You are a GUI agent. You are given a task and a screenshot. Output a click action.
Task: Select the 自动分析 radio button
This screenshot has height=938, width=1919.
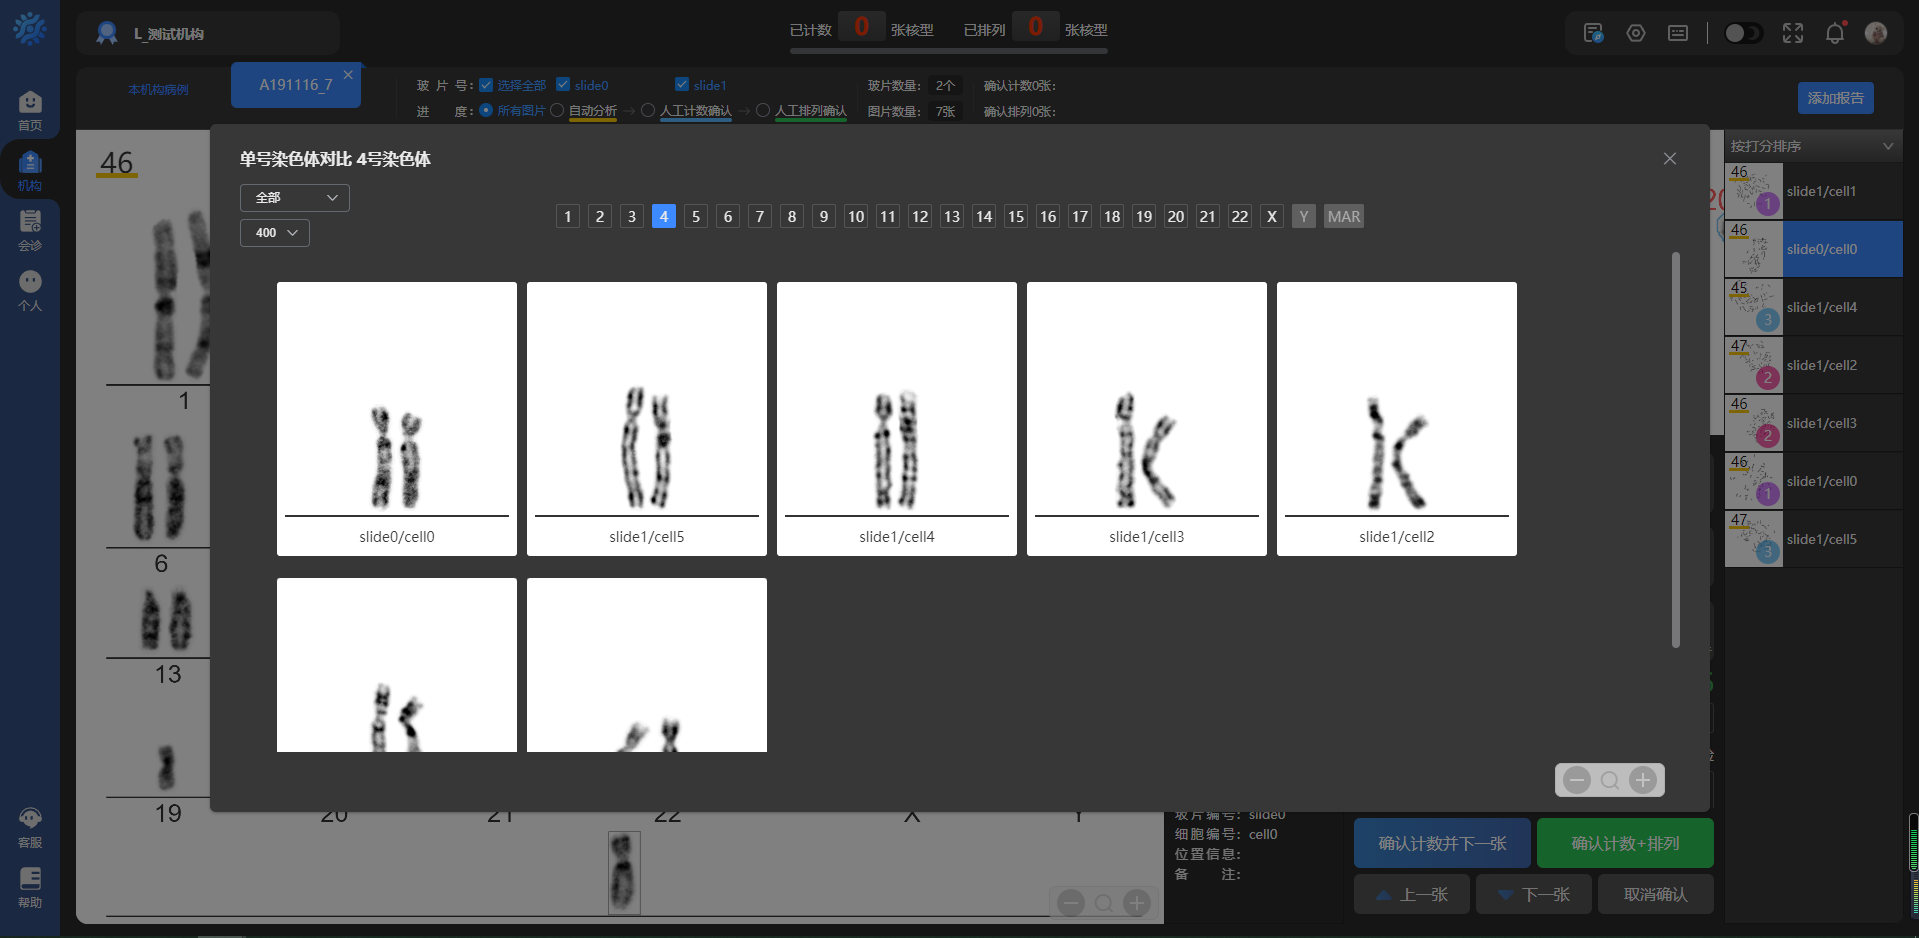click(x=557, y=111)
